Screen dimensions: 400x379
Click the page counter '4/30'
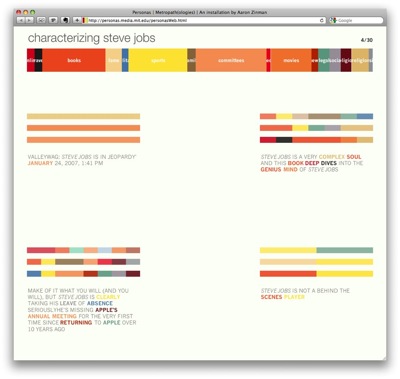click(x=367, y=40)
